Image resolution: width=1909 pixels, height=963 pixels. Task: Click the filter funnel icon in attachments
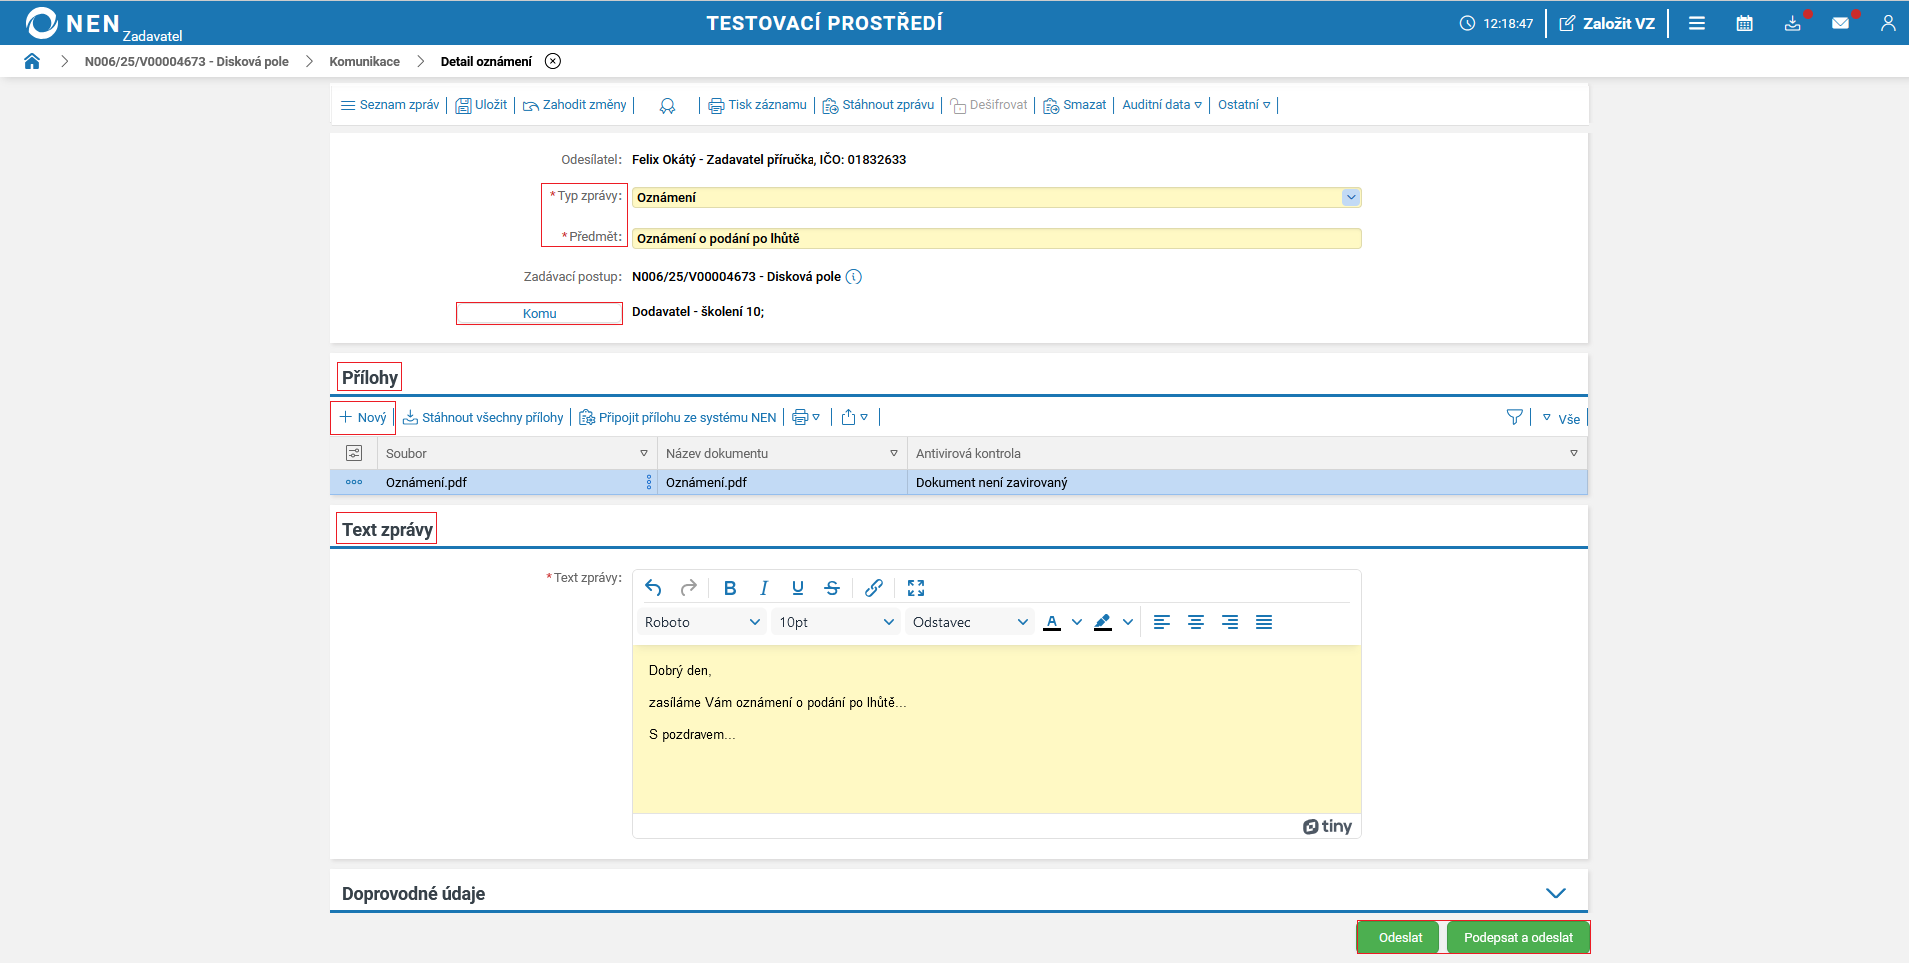coord(1514,417)
